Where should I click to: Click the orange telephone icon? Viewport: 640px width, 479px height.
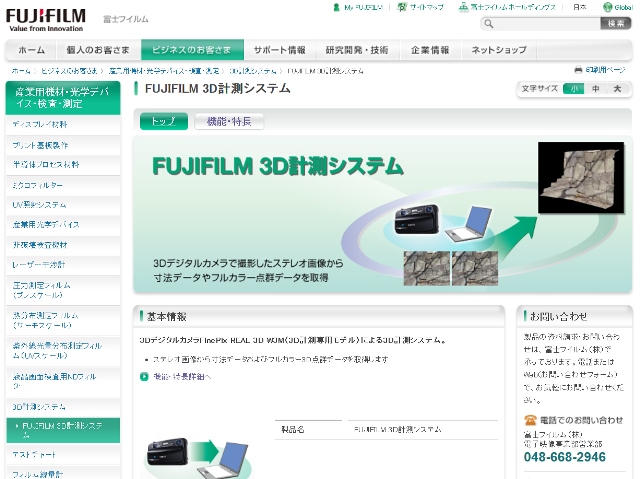(530, 420)
